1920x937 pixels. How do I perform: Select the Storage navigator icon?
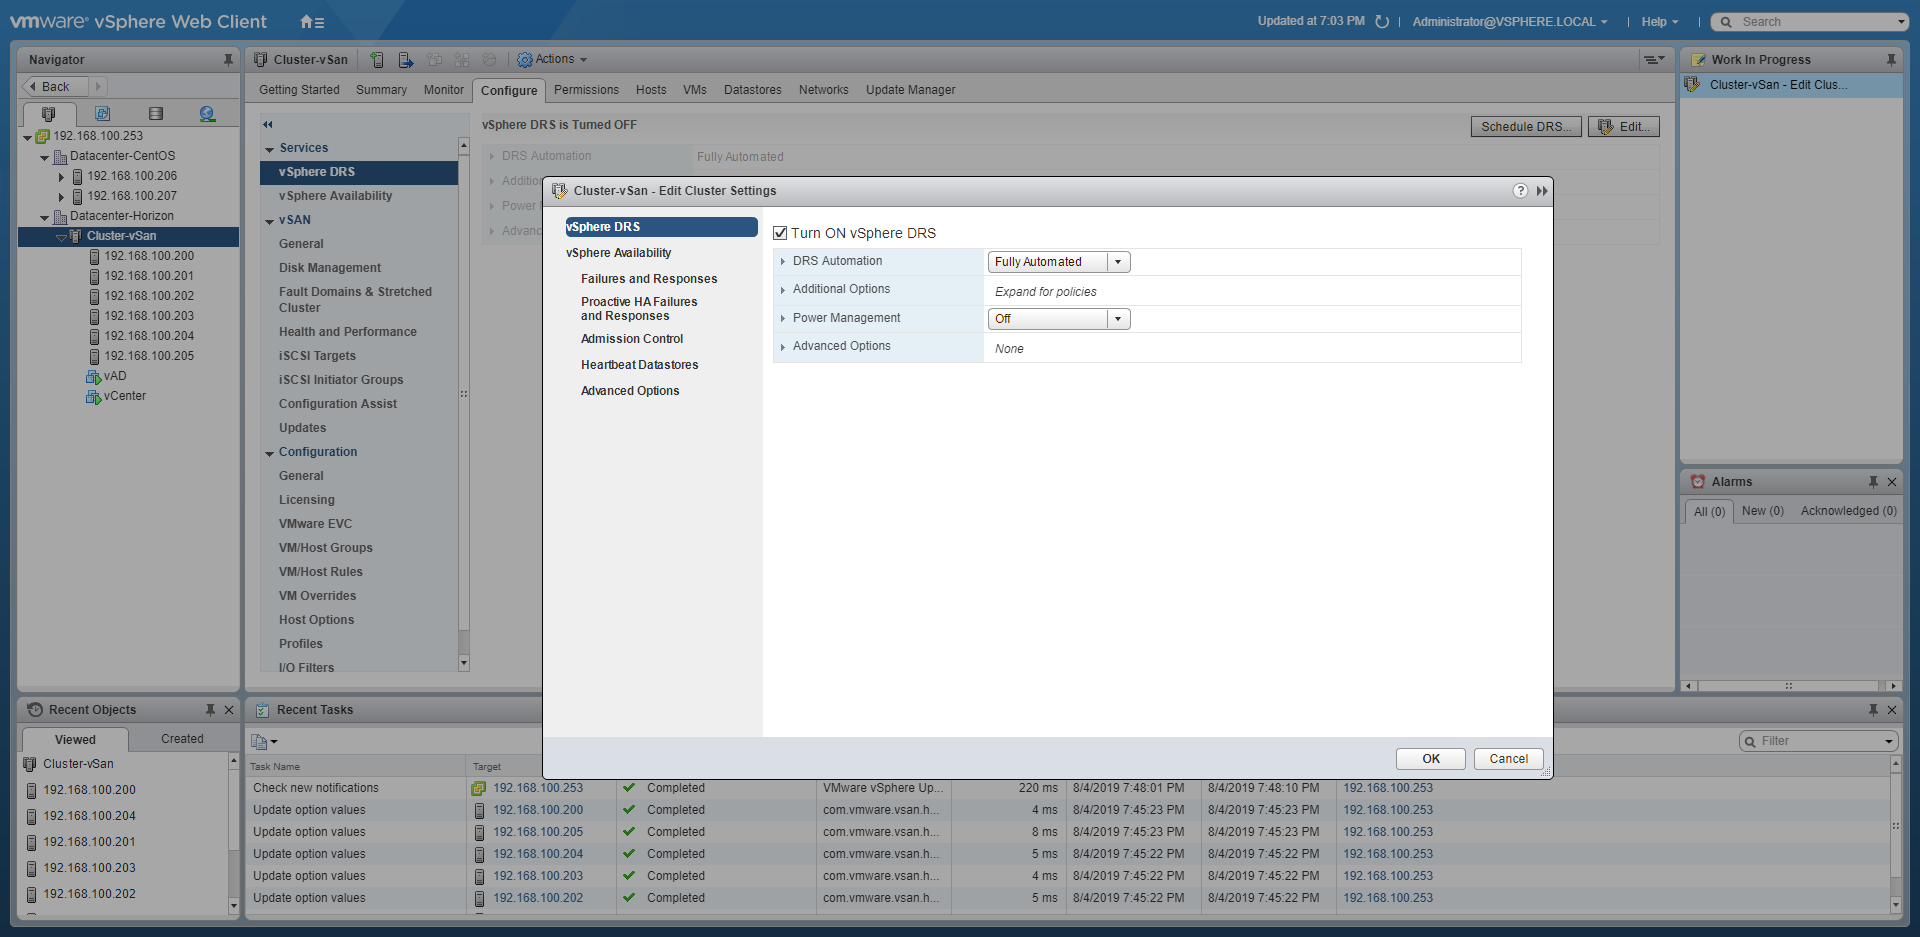155,114
